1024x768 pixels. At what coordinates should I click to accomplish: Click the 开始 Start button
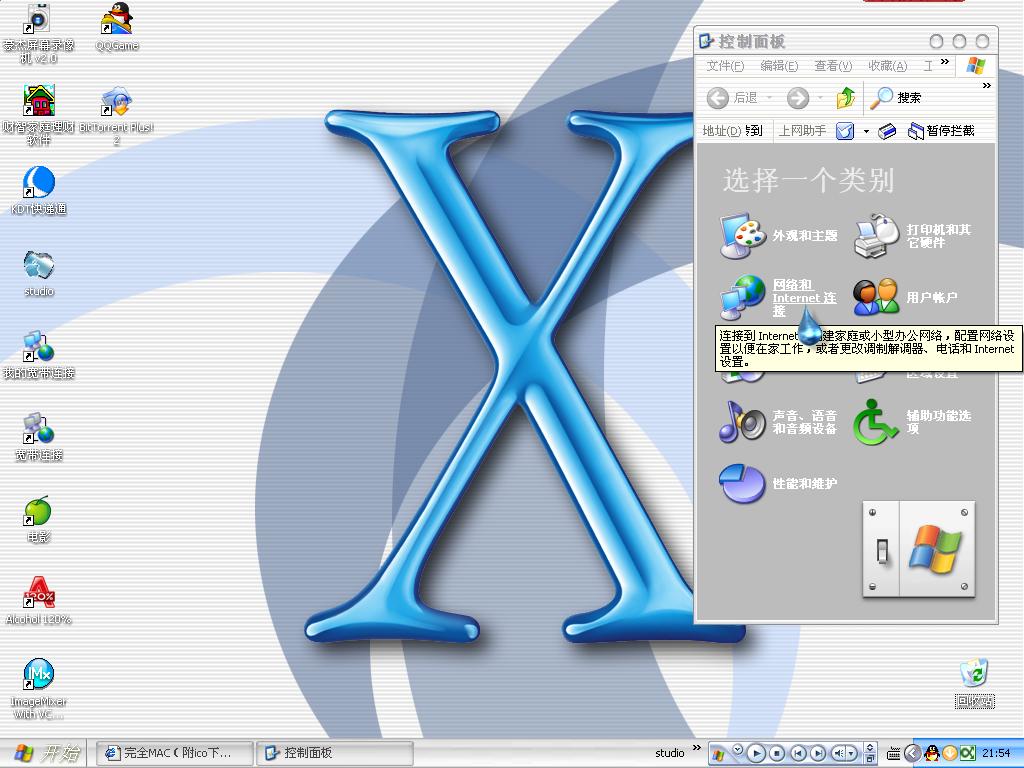point(46,754)
